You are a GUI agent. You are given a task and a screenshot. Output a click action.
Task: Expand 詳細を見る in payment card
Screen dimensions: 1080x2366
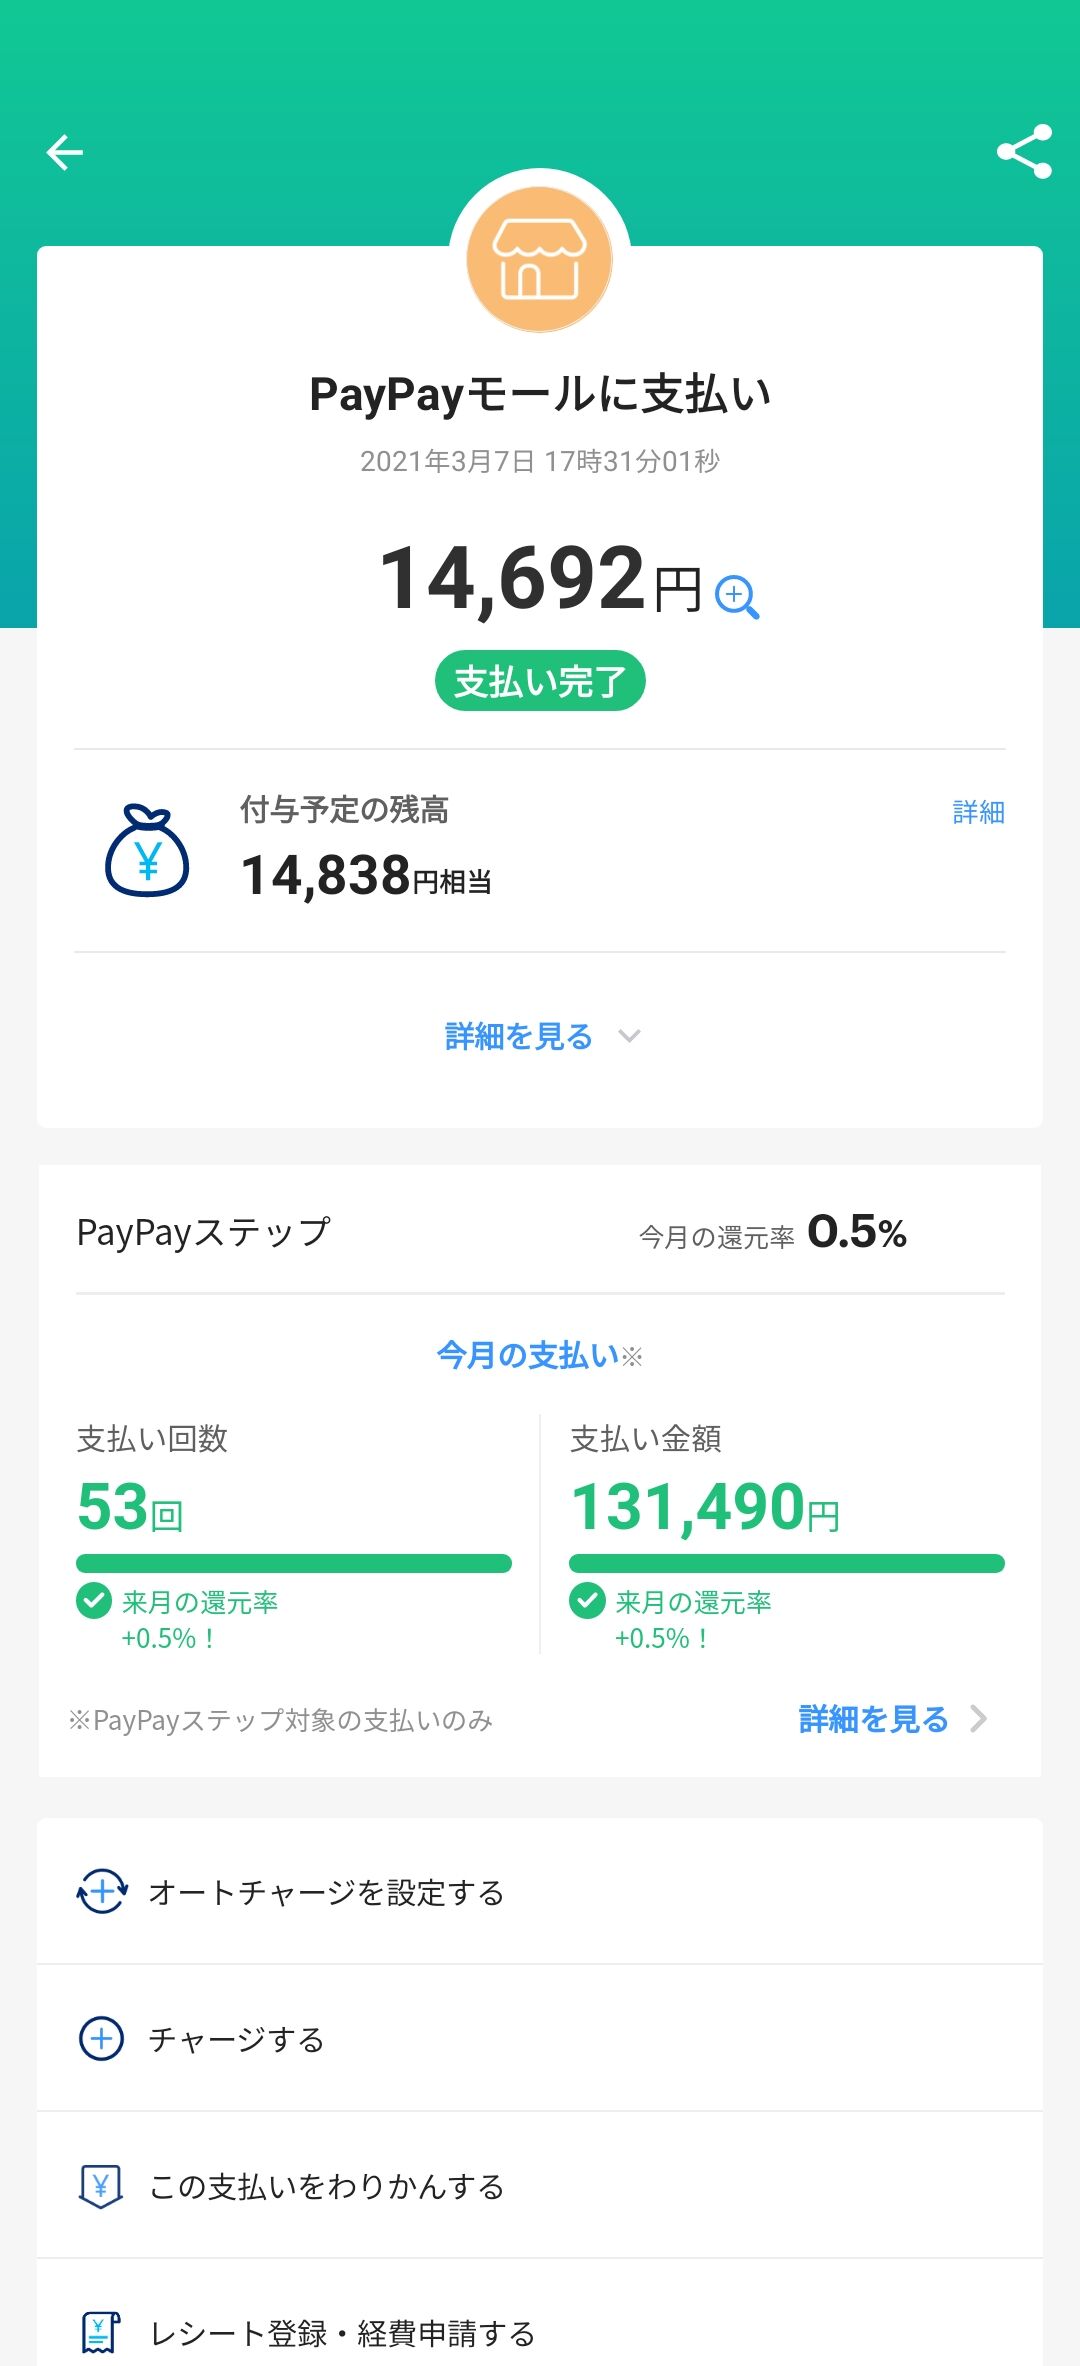coord(519,1036)
